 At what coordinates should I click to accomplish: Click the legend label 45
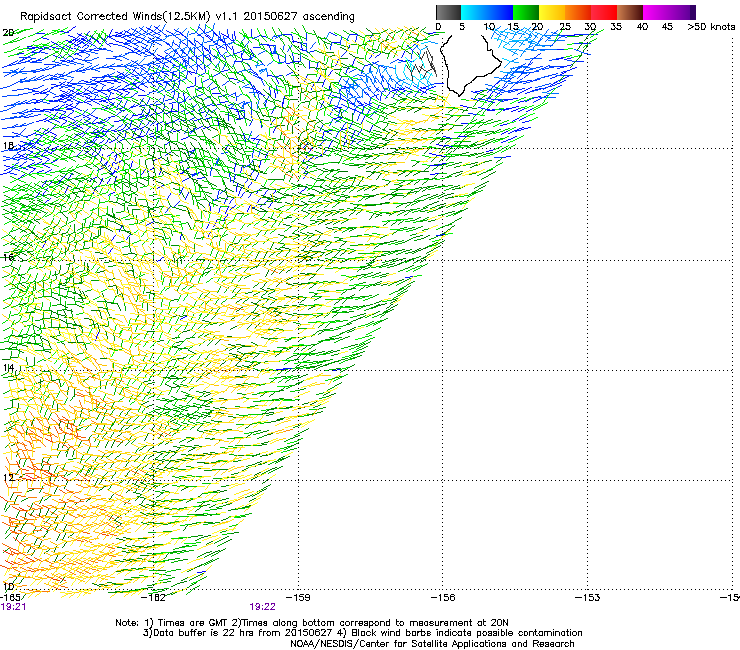tap(667, 27)
